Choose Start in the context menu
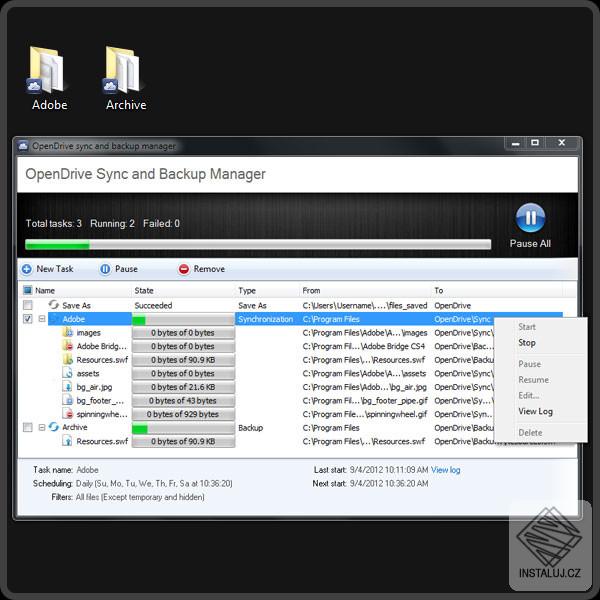 527,327
